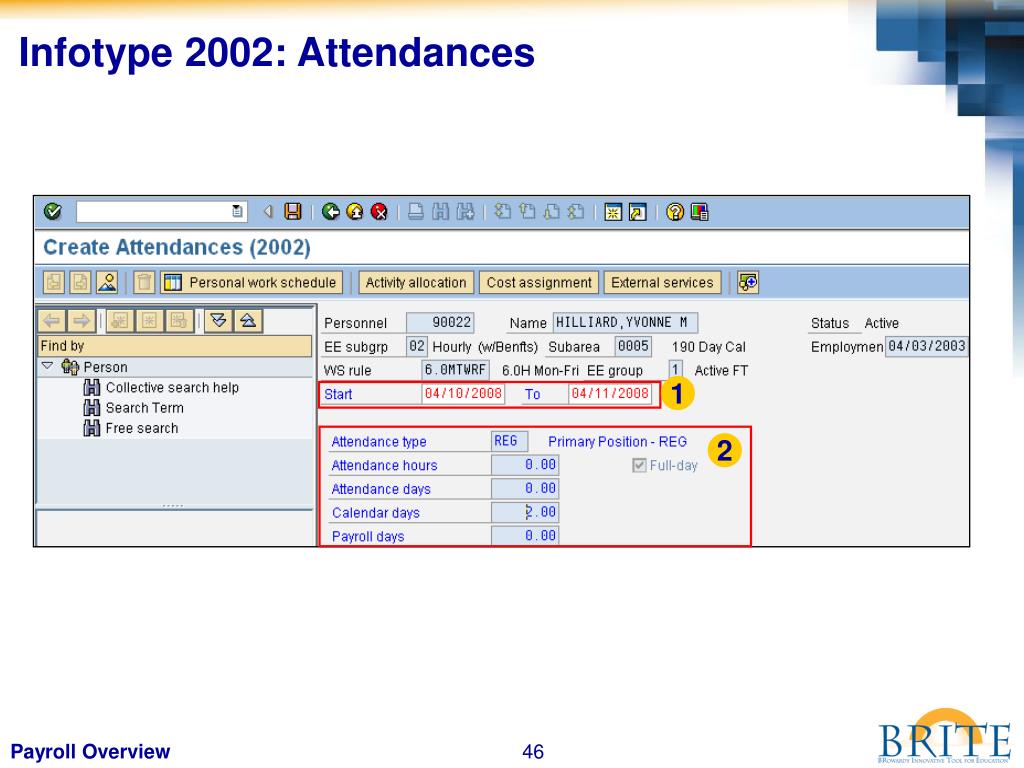Click the 'Active FT' text
The image size is (1024, 768).
pos(721,370)
